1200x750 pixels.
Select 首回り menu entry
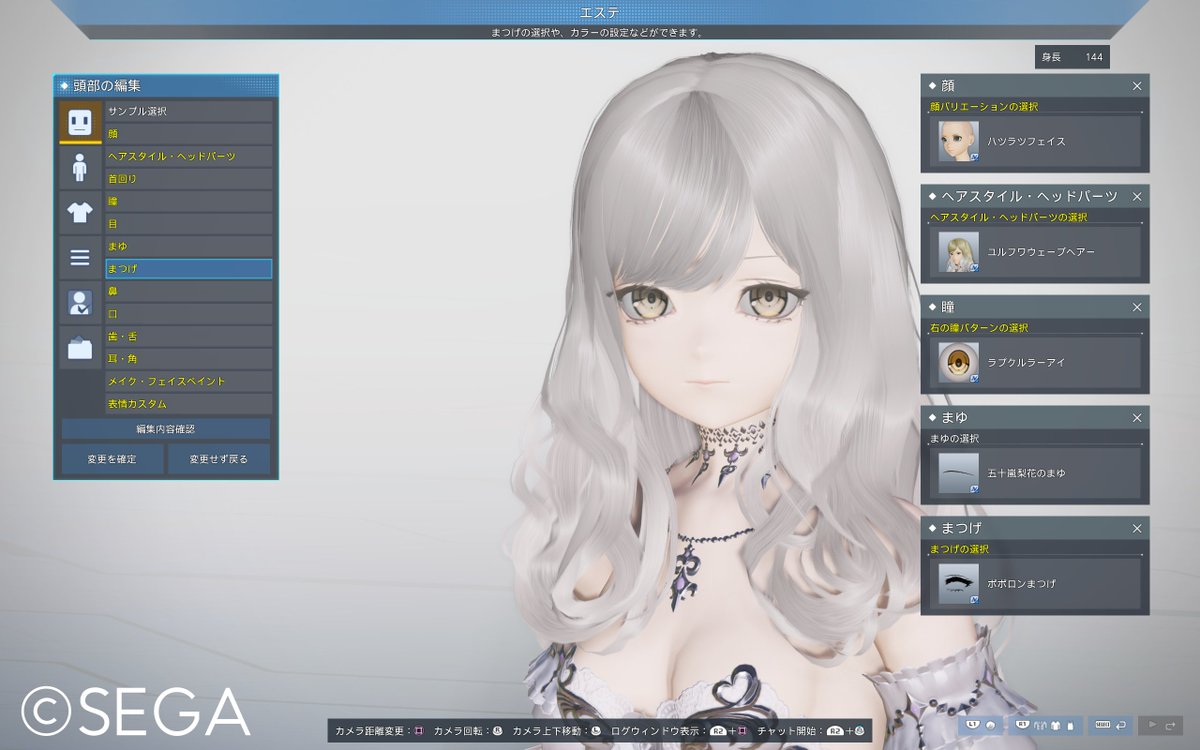(189, 179)
